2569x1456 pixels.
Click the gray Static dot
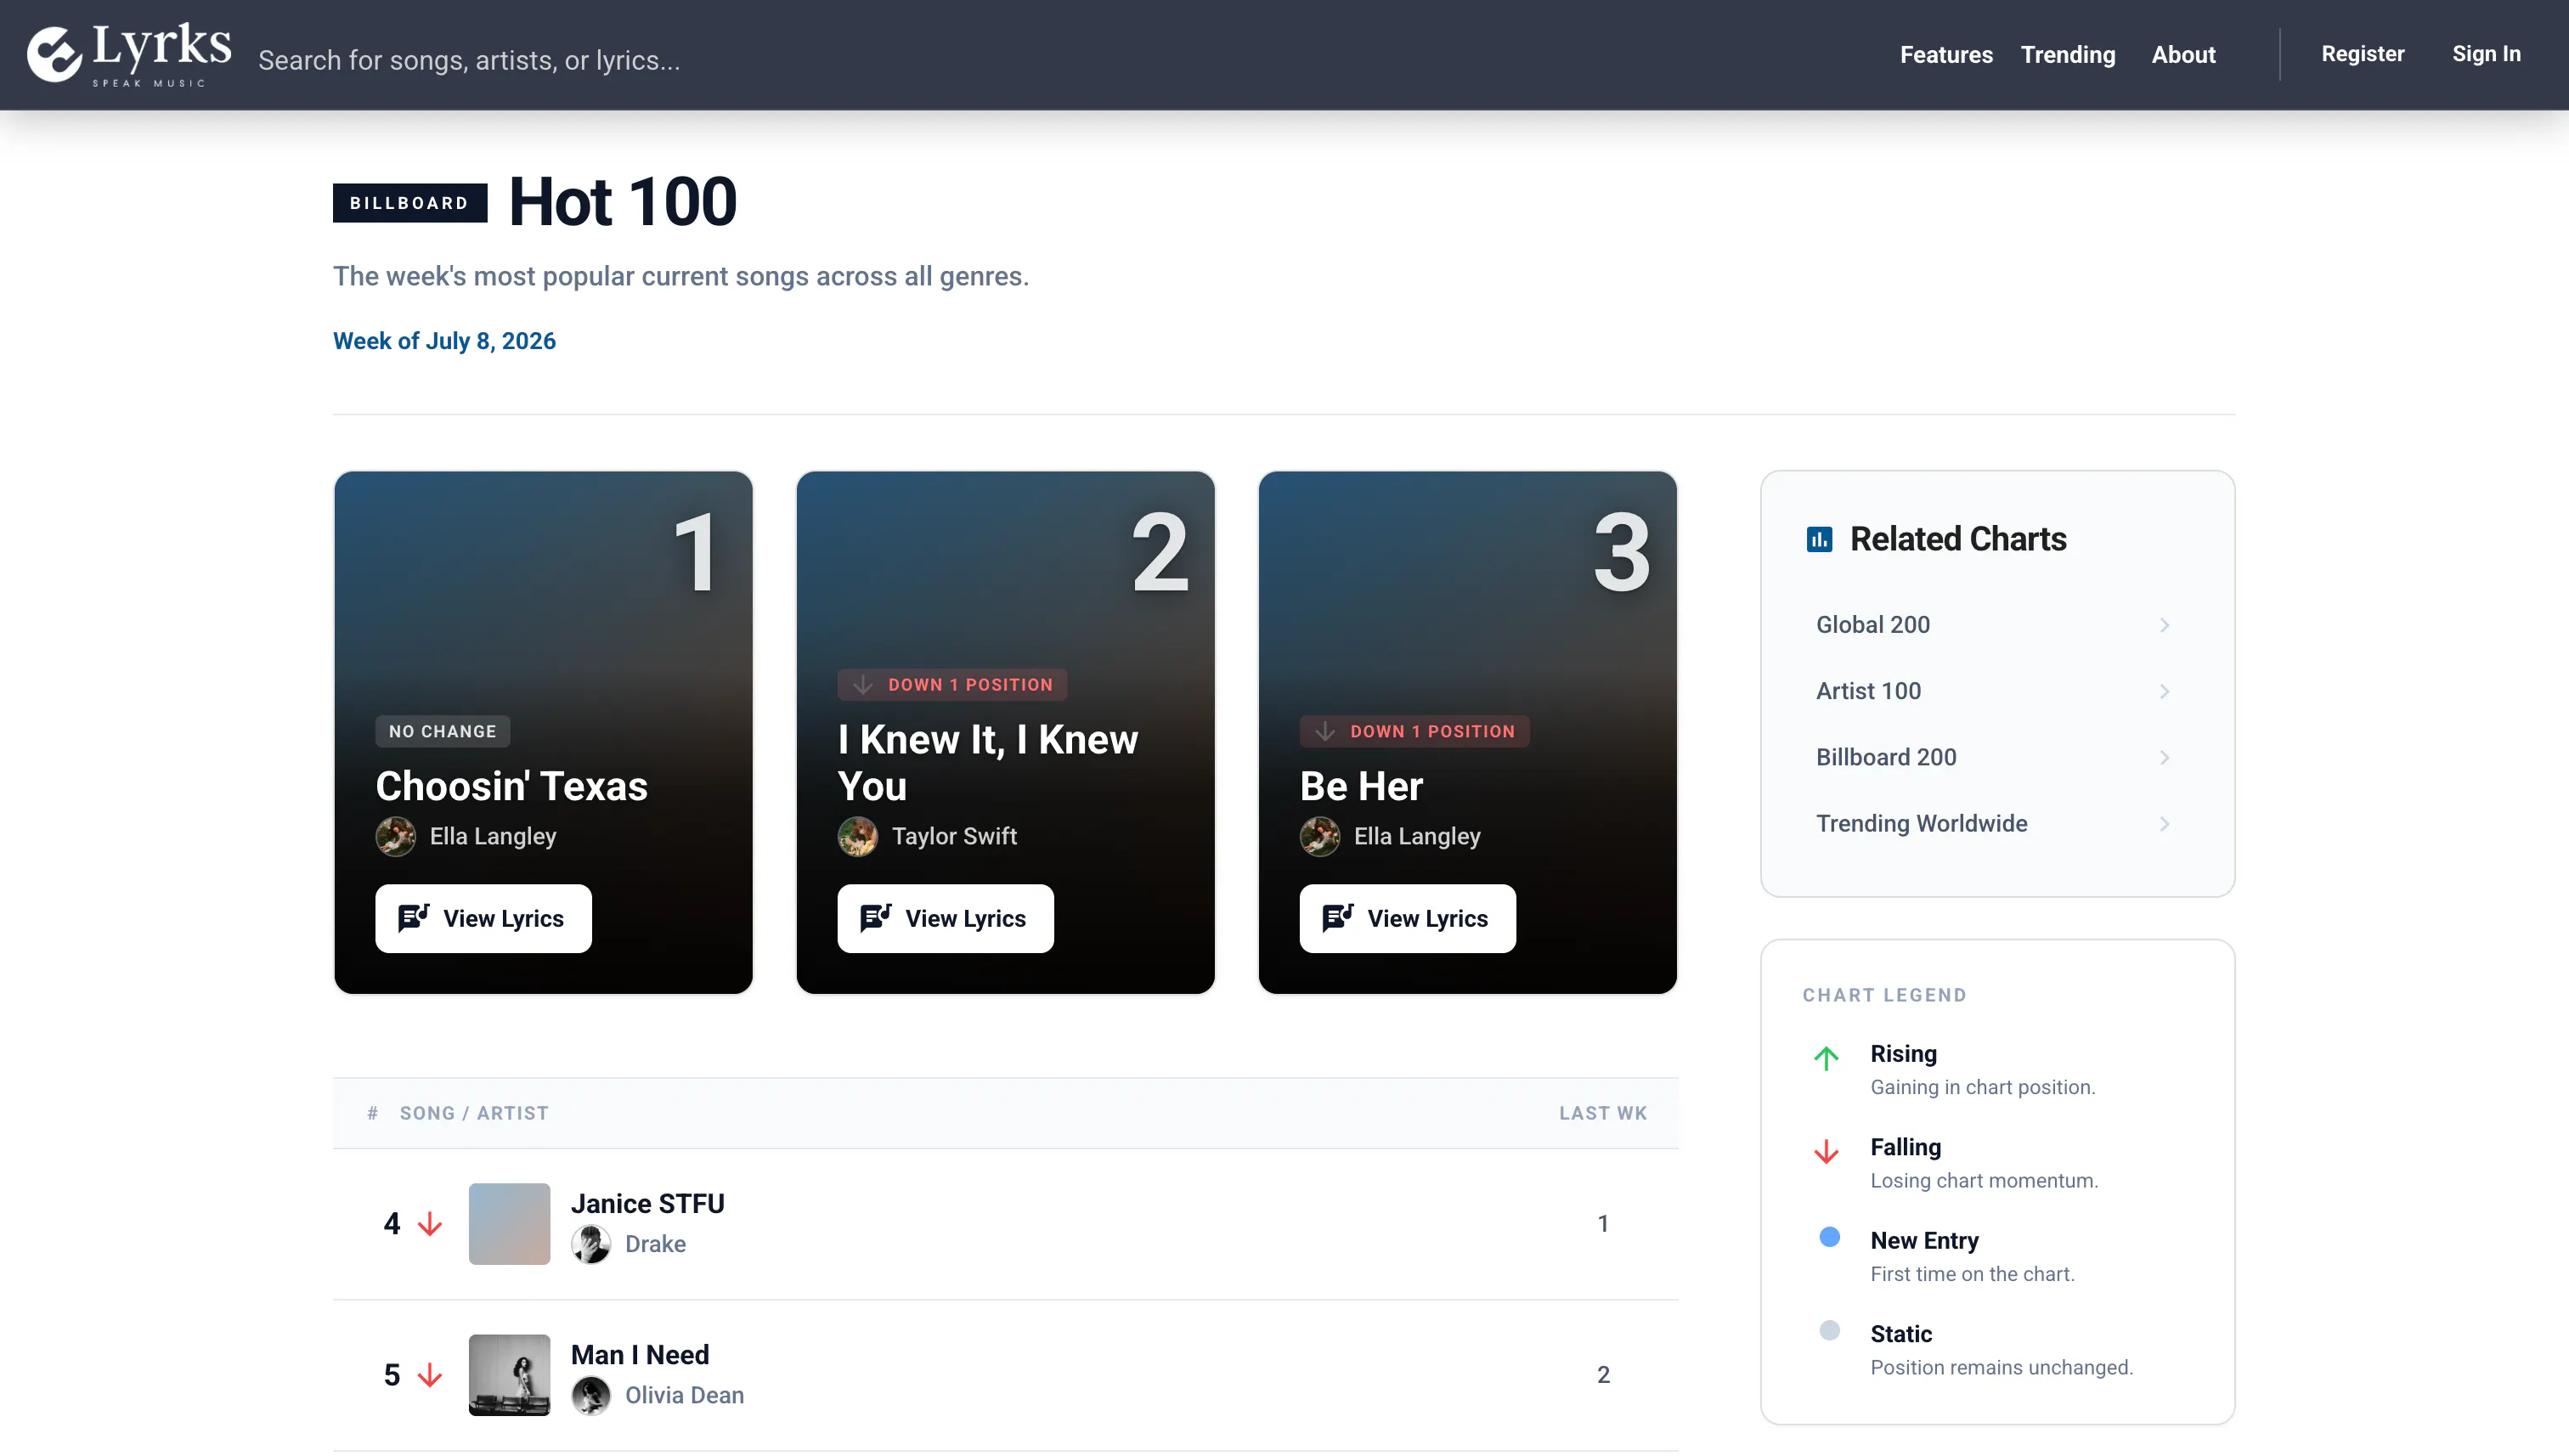[x=1829, y=1331]
